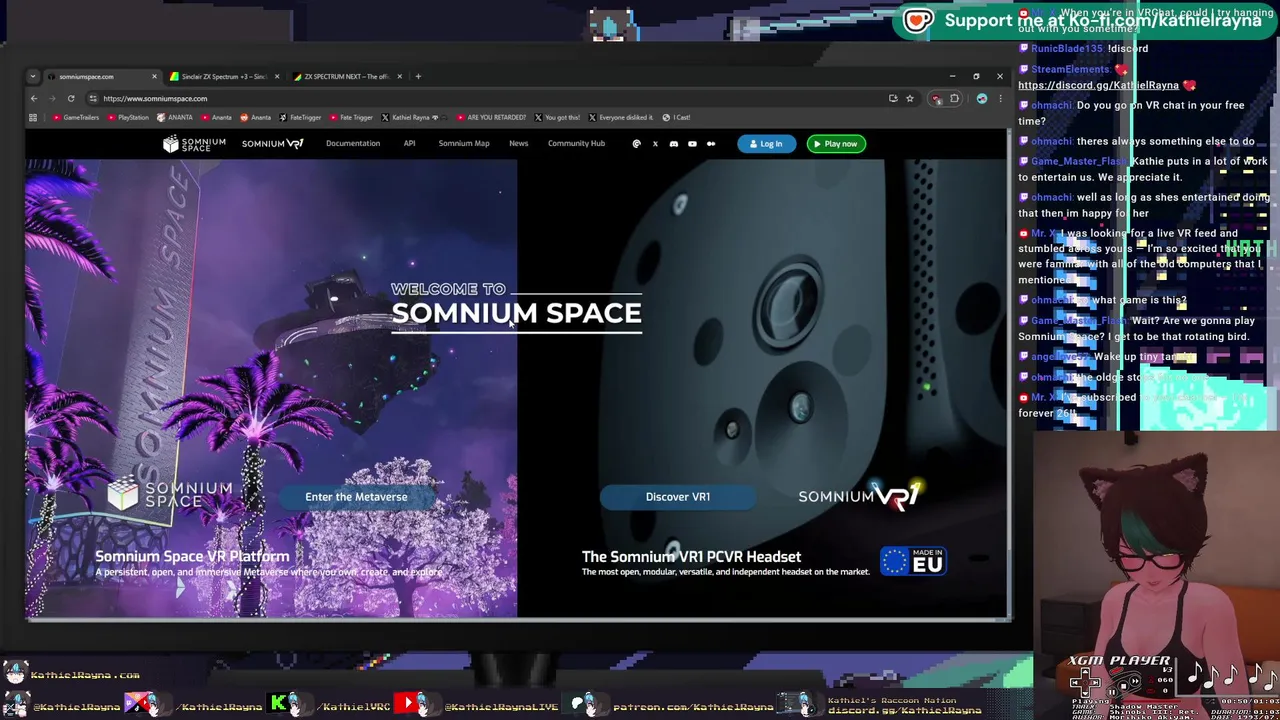Open site information icon in address bar

point(92,98)
